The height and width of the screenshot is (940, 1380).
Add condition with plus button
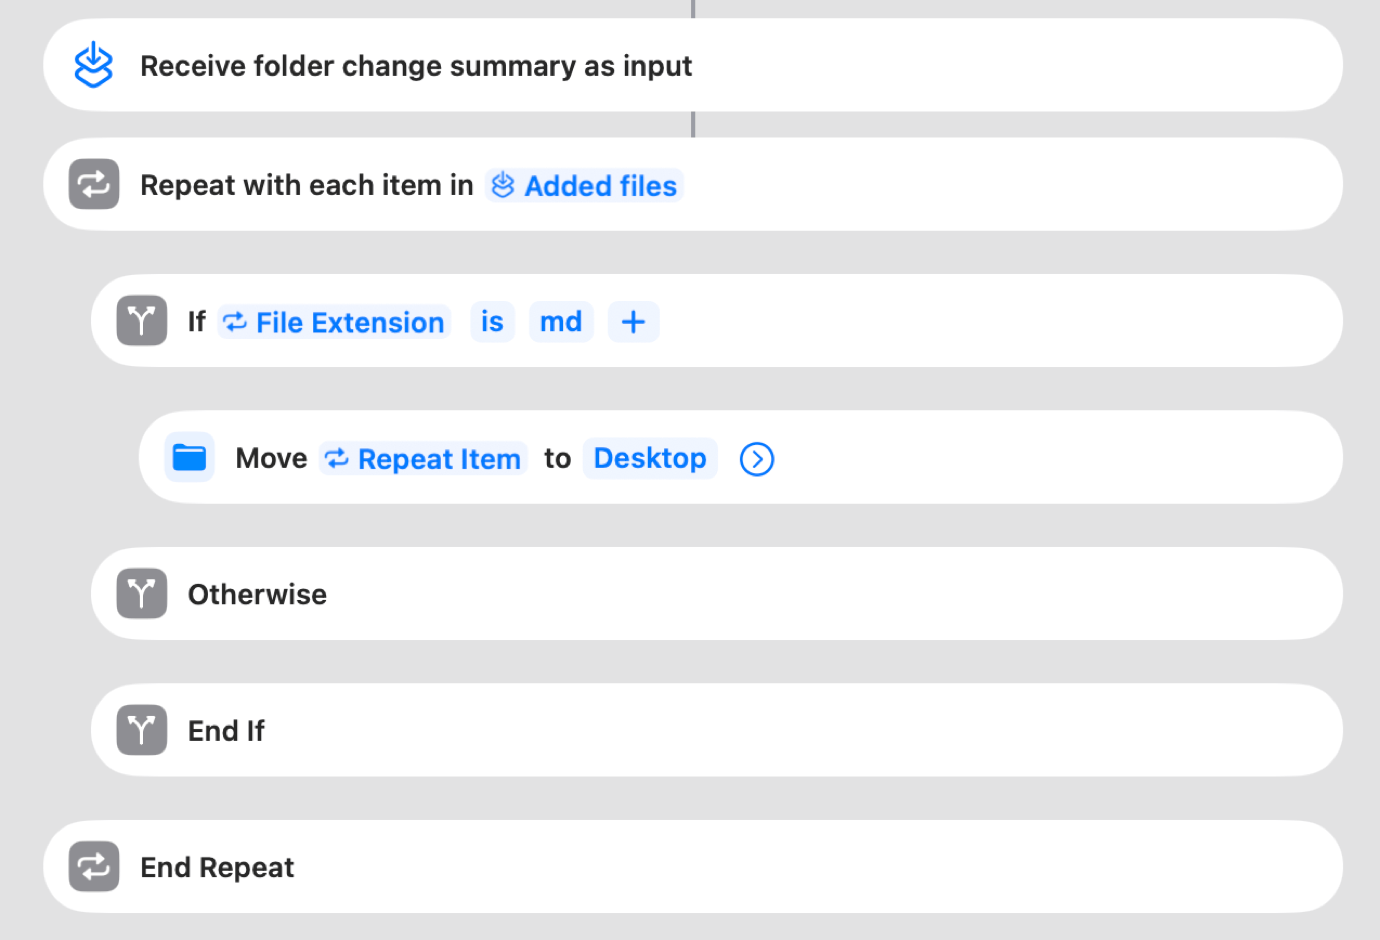pos(633,322)
